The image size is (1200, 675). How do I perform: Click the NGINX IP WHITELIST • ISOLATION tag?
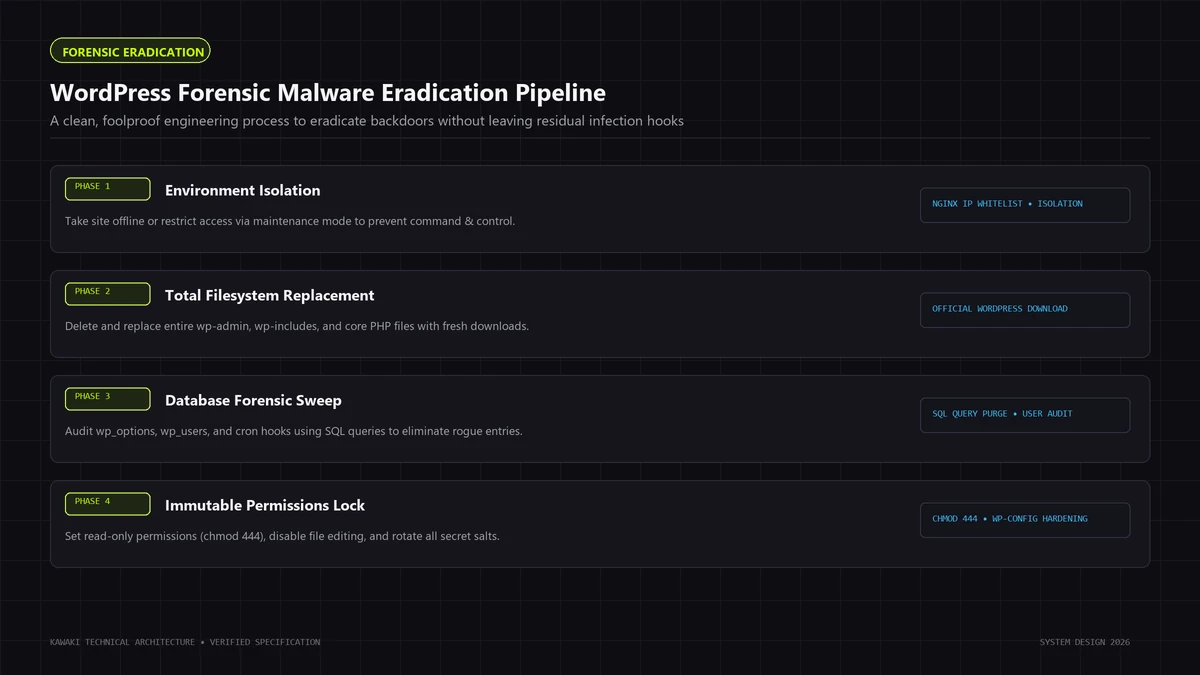point(1025,205)
